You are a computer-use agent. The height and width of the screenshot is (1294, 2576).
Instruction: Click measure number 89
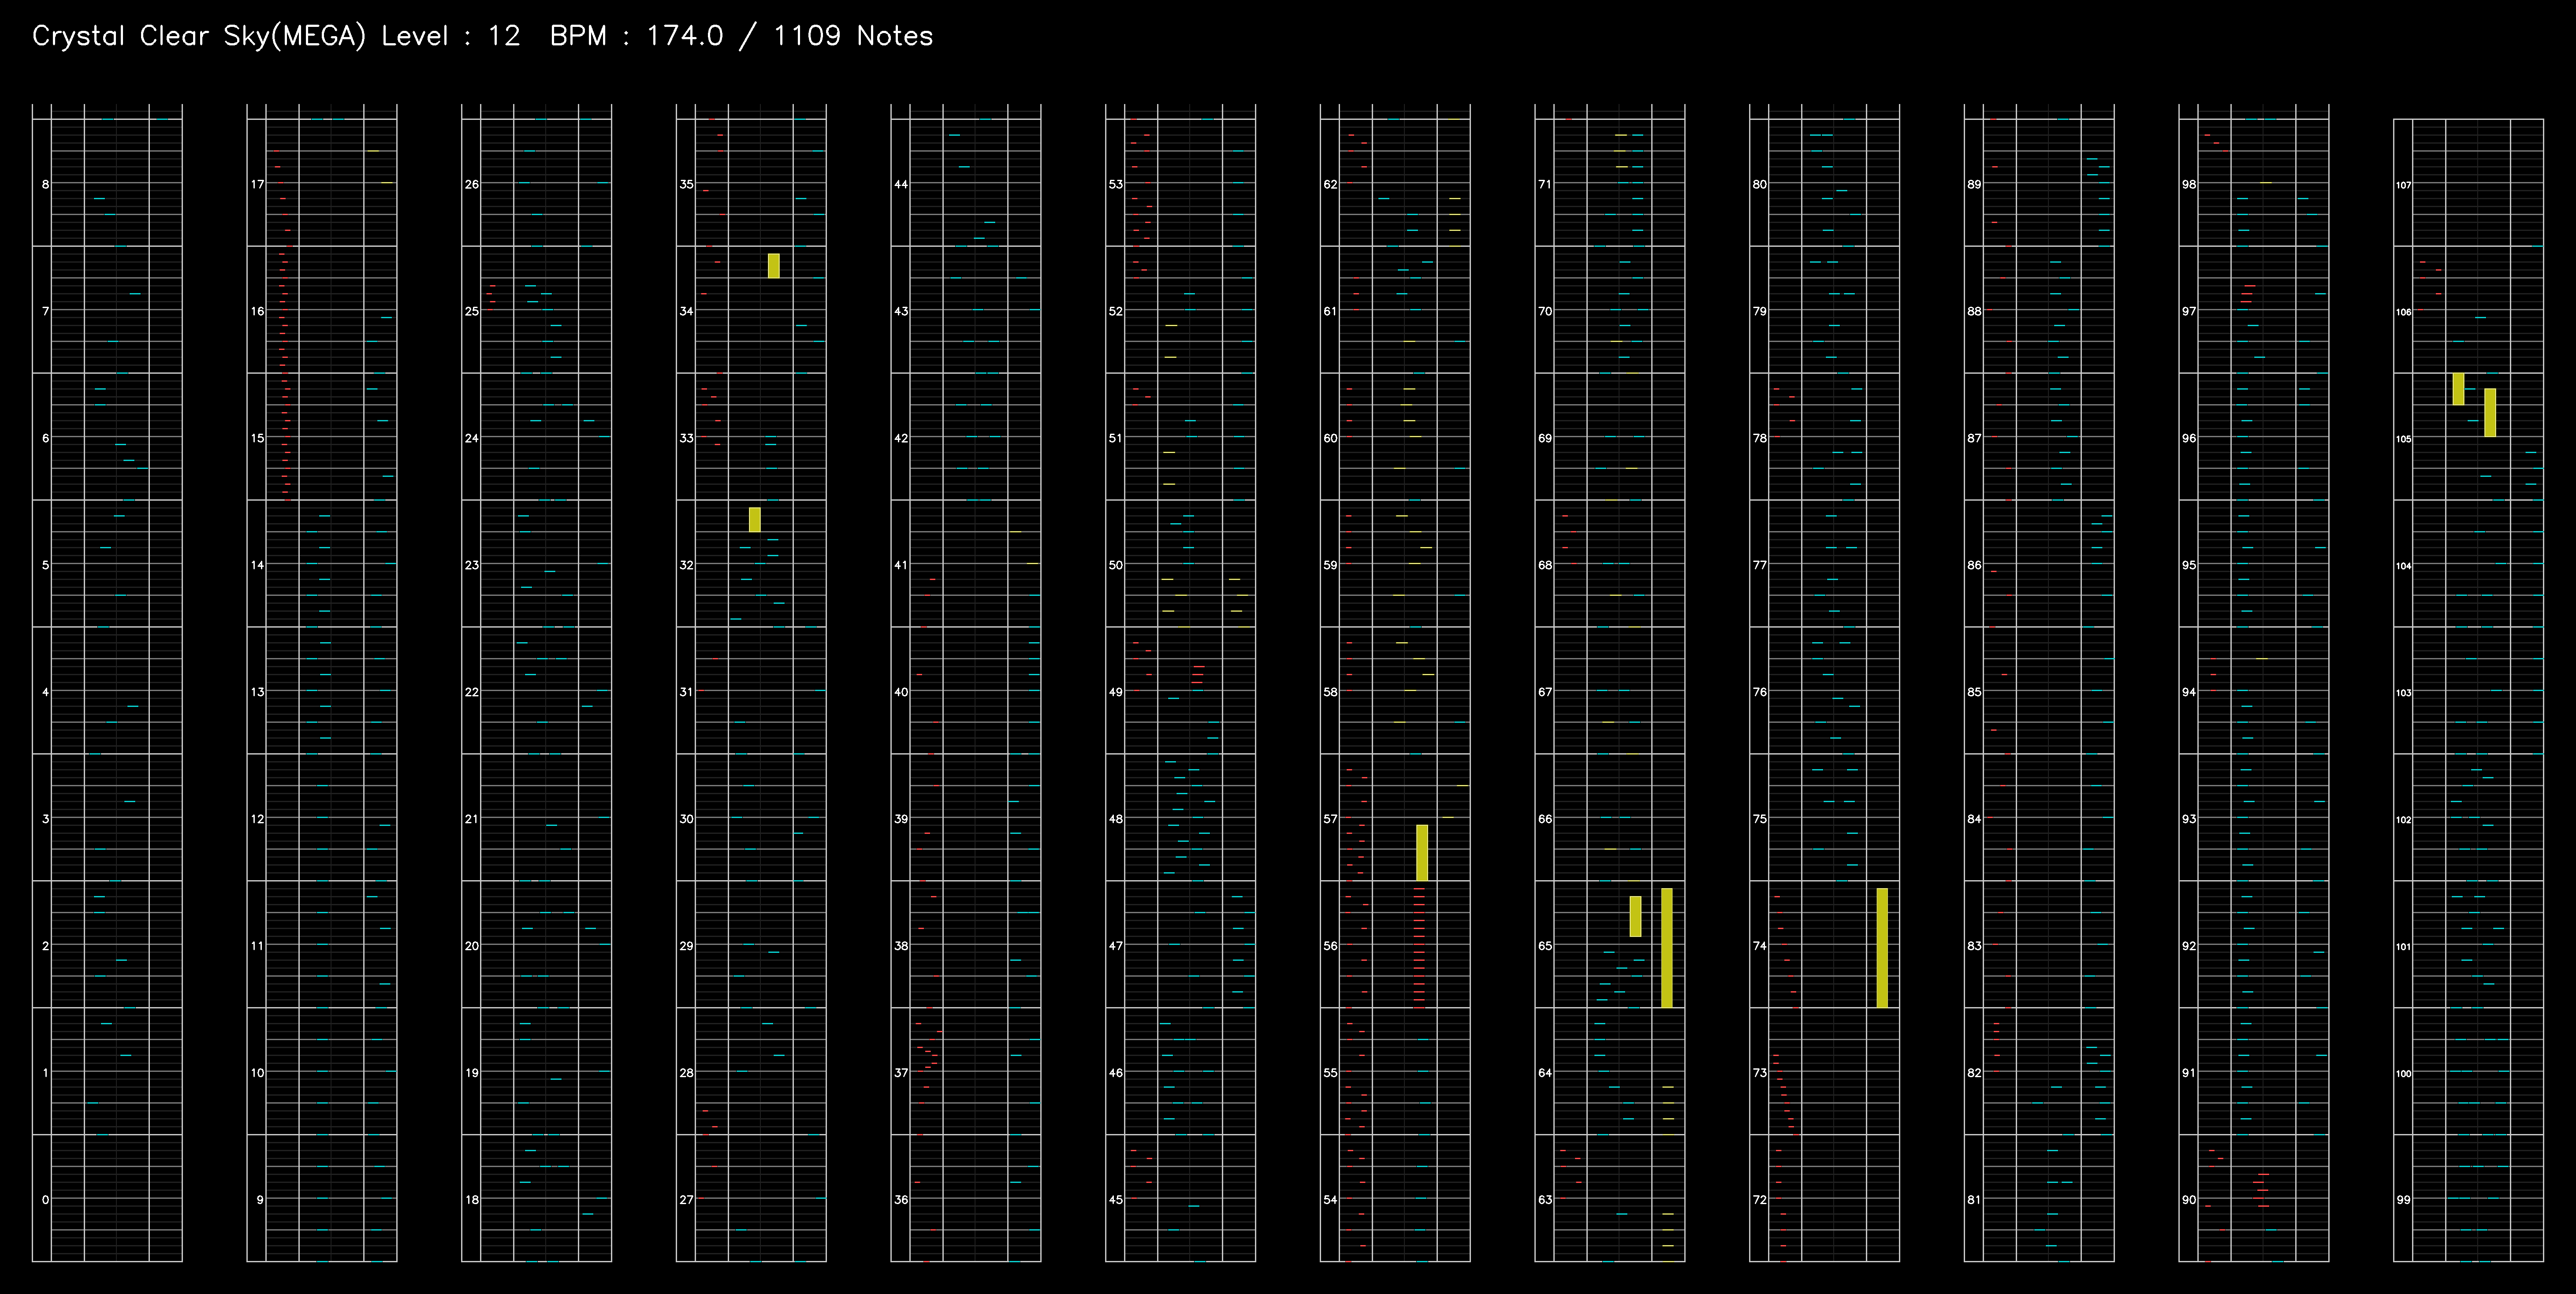click(x=1974, y=184)
